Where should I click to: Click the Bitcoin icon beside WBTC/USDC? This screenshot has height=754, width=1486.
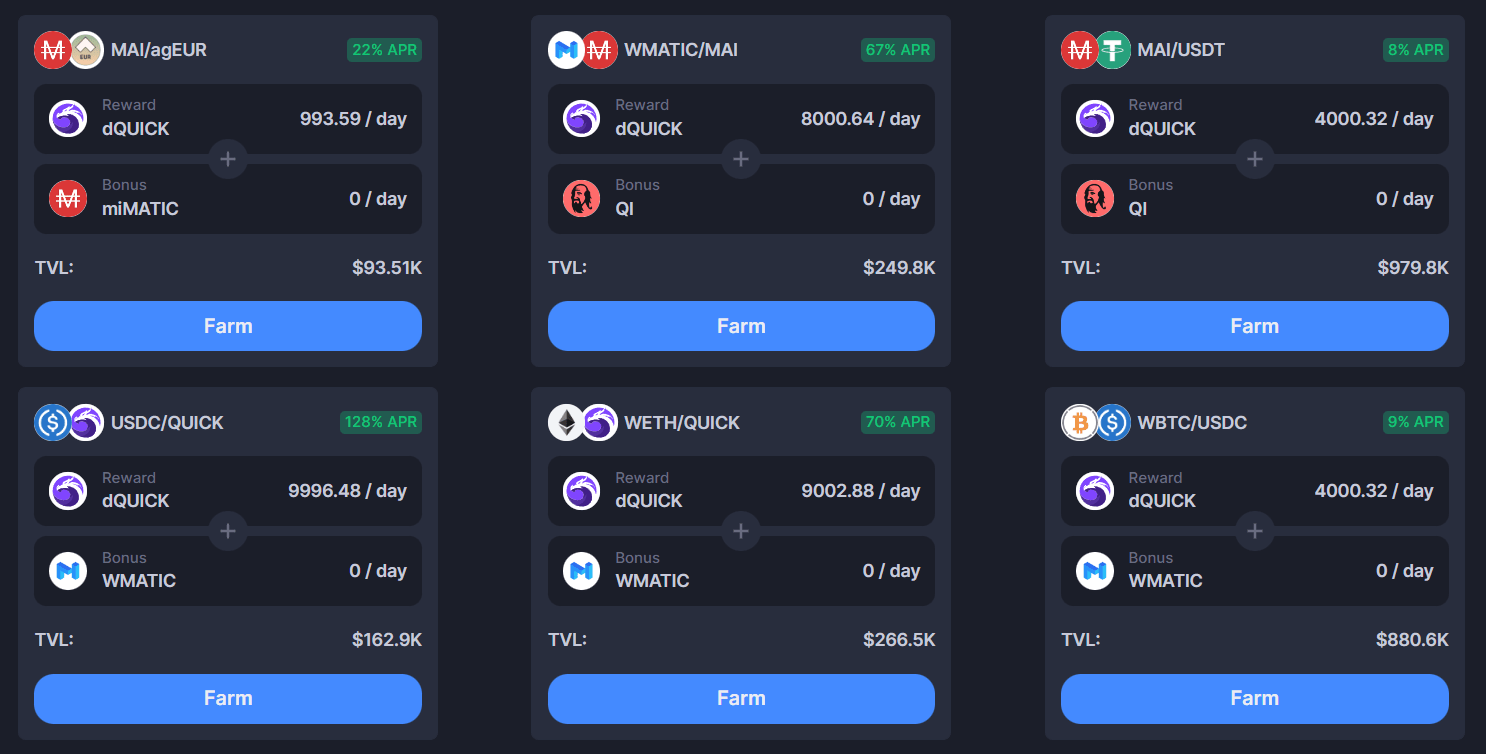1079,423
